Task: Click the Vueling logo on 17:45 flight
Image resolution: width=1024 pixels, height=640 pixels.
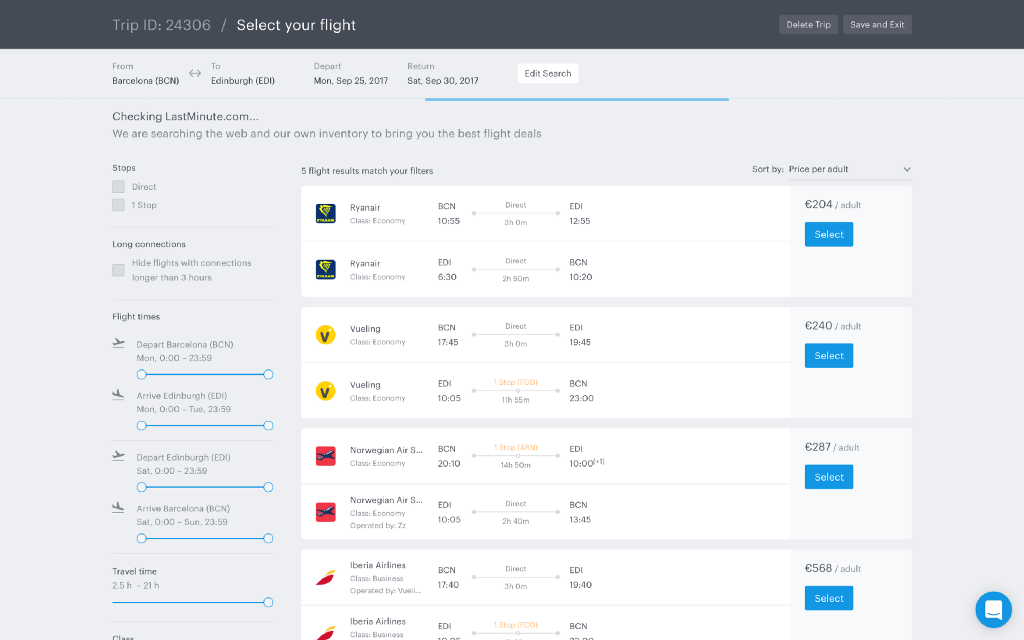Action: [x=325, y=335]
